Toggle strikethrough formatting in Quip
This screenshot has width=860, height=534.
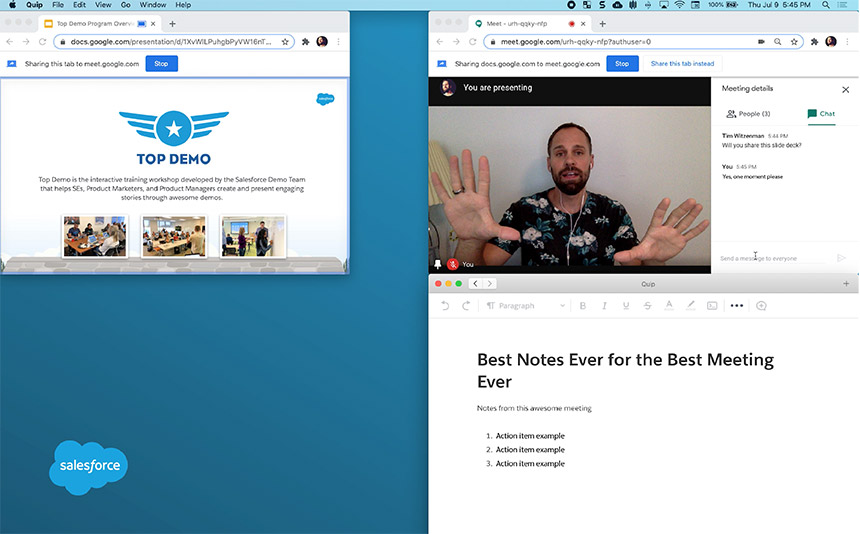647,306
